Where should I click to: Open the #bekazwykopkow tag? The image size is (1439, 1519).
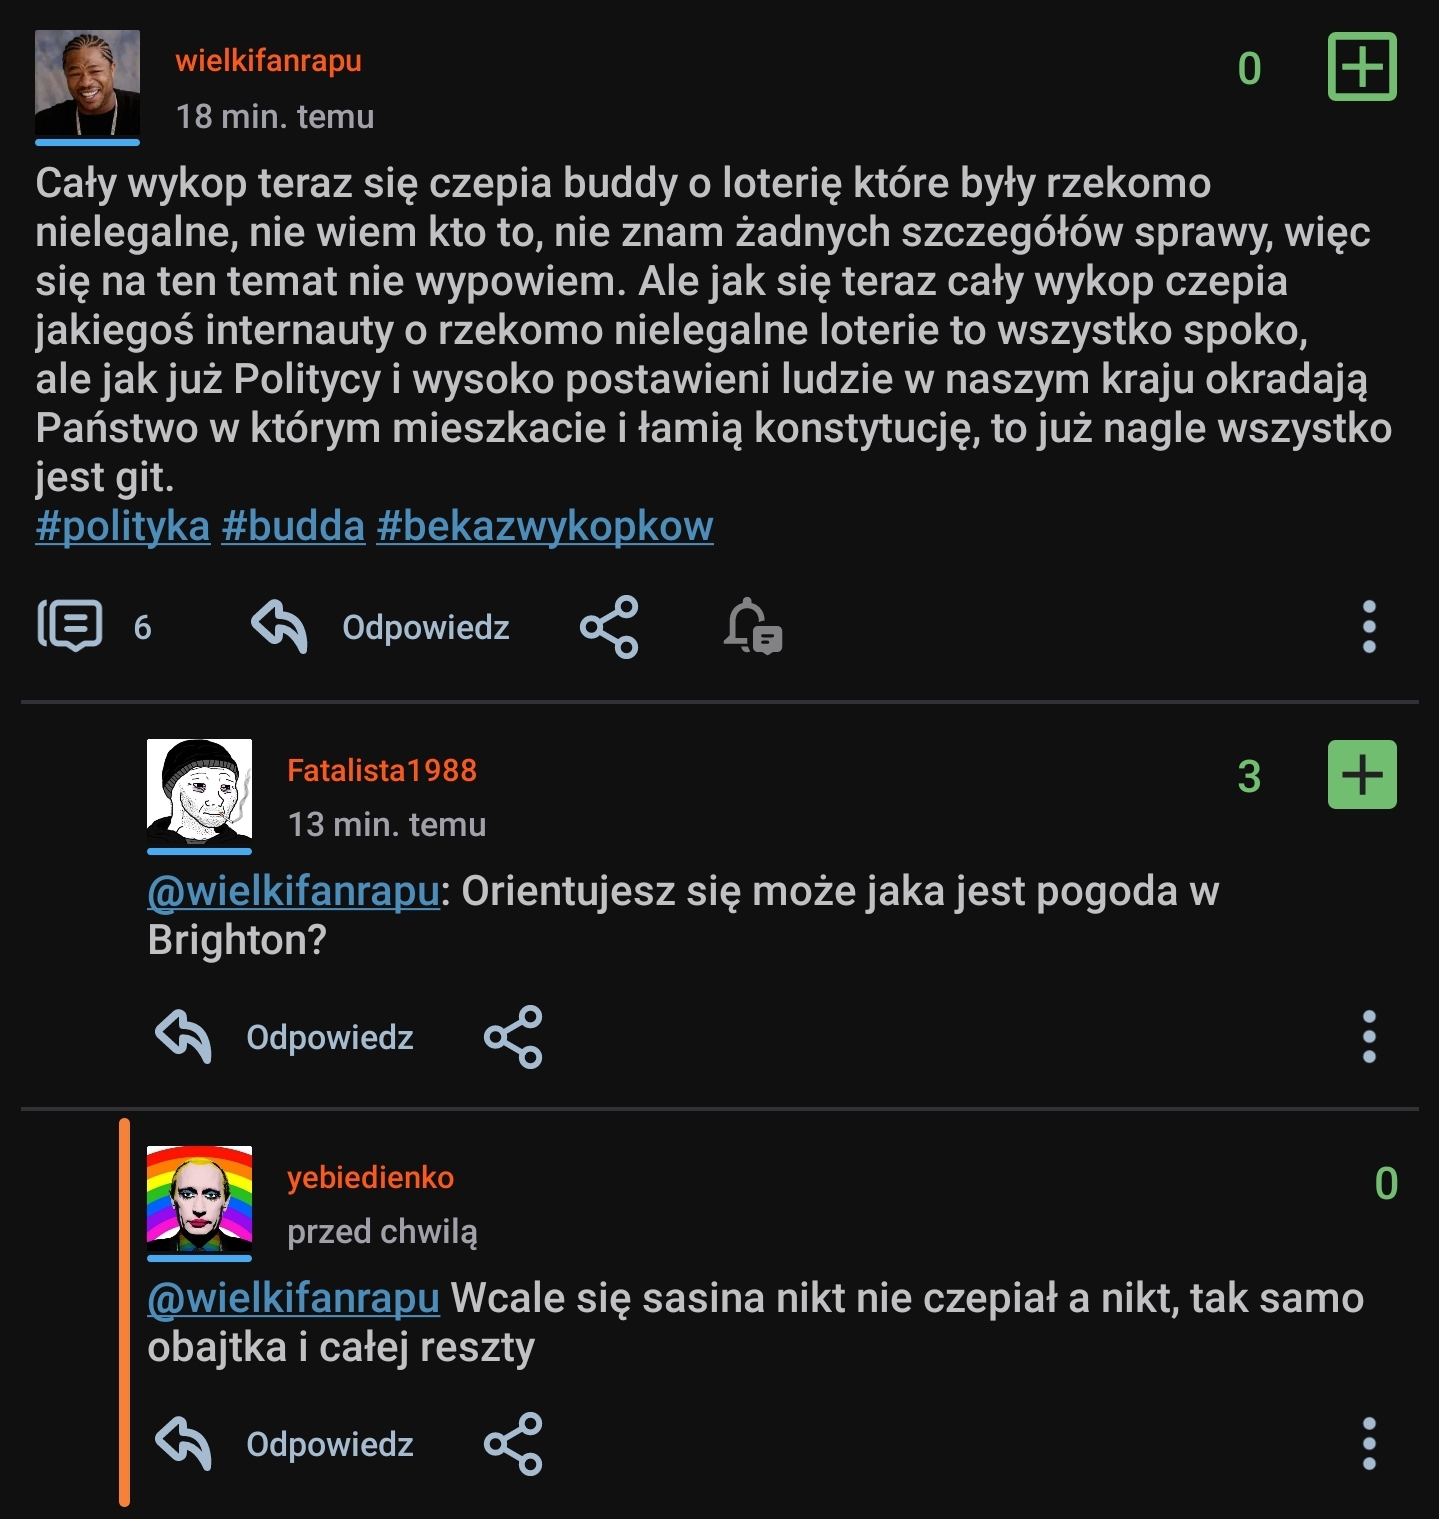[x=545, y=526]
